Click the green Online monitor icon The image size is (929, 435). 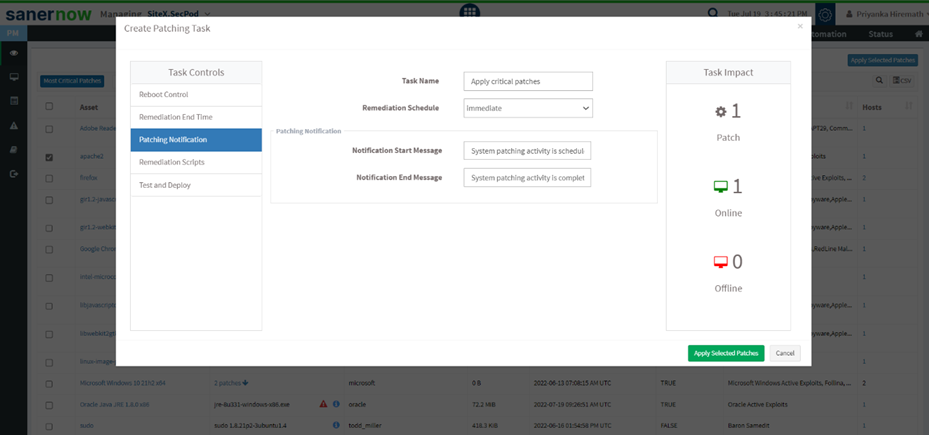(720, 187)
